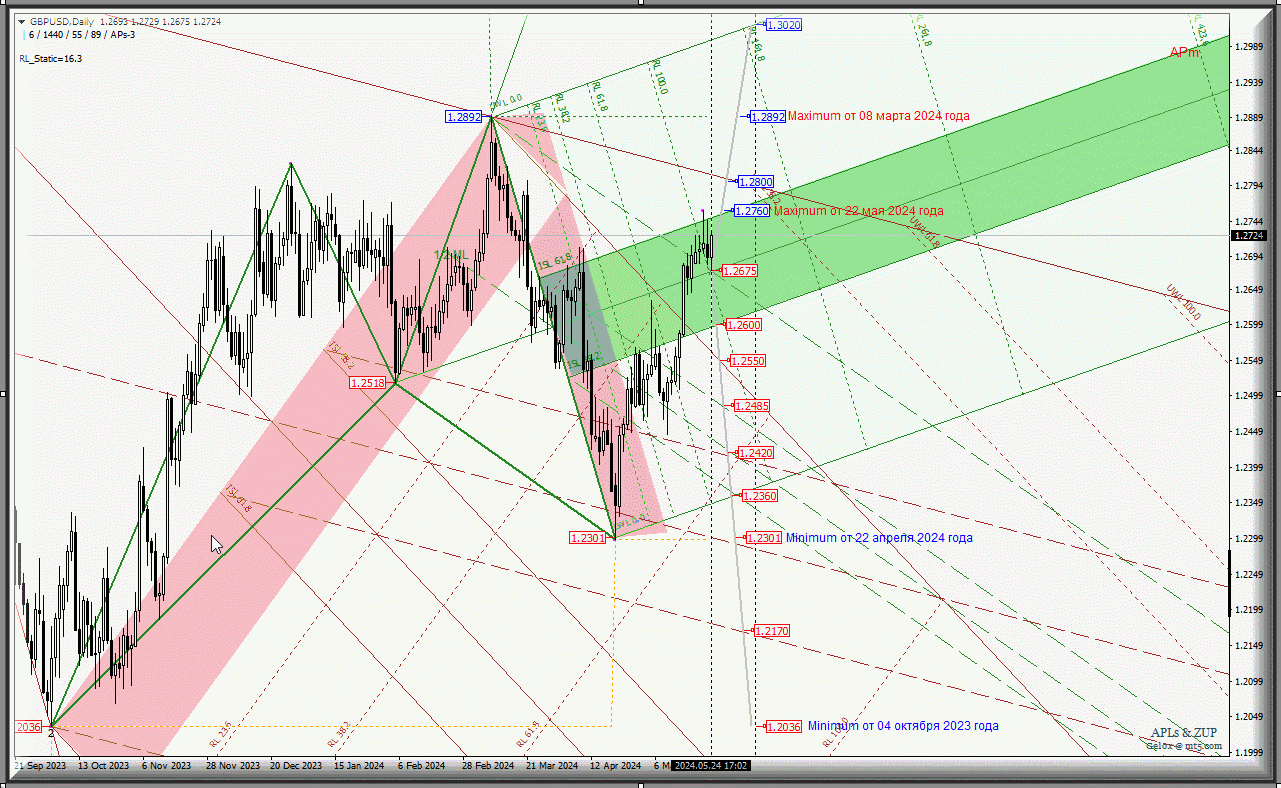Select the 'Maximum от 22 мая 2024 года' label
The height and width of the screenshot is (788, 1281).
coord(858,211)
